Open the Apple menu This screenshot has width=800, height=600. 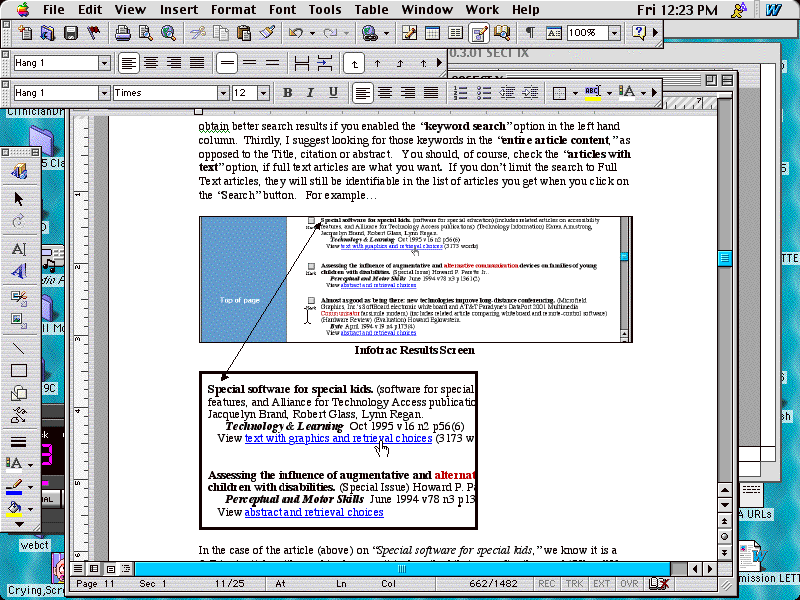tap(22, 9)
